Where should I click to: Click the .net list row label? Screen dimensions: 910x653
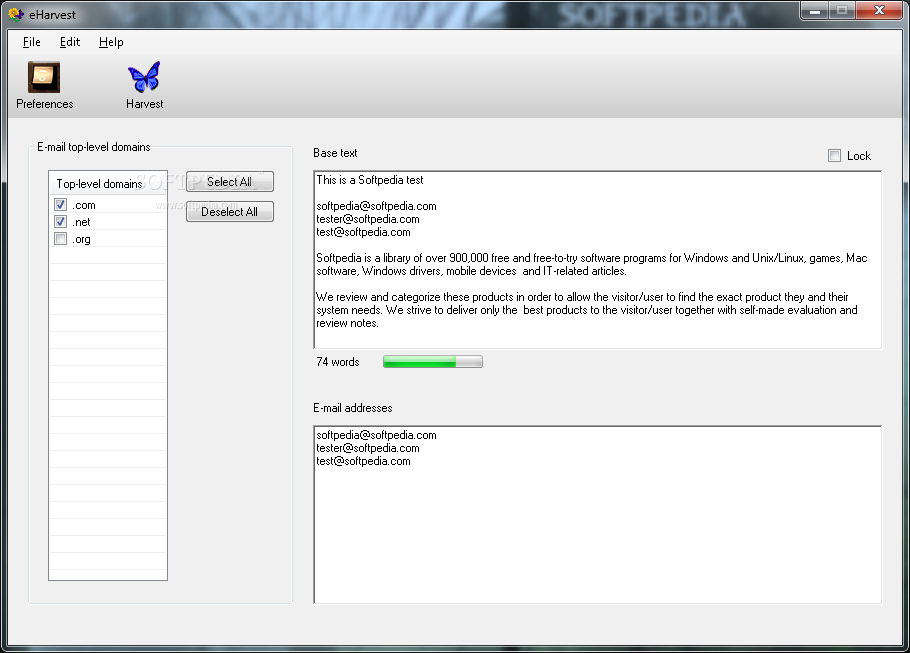[81, 222]
